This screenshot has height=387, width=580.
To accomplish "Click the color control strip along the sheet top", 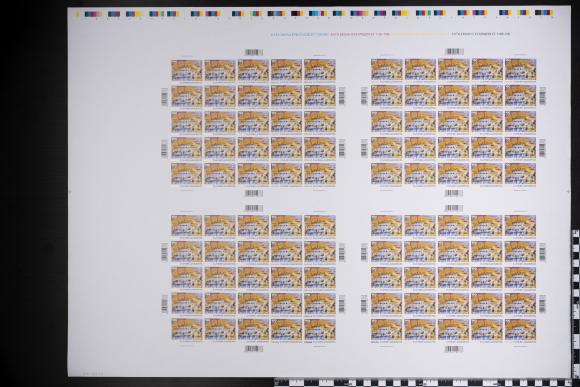I will [x=315, y=14].
